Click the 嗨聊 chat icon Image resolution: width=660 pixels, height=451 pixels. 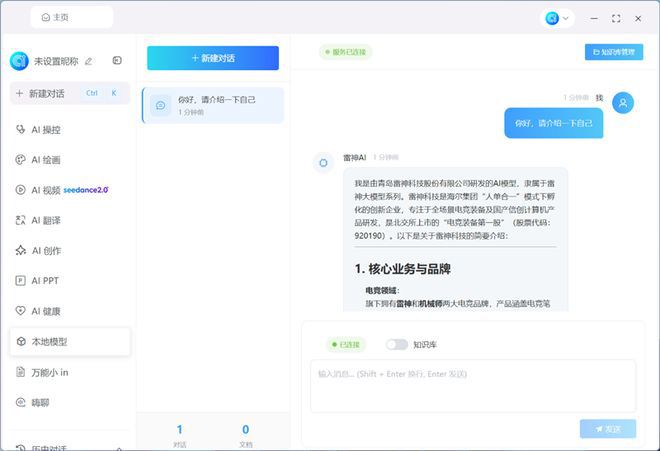20,402
